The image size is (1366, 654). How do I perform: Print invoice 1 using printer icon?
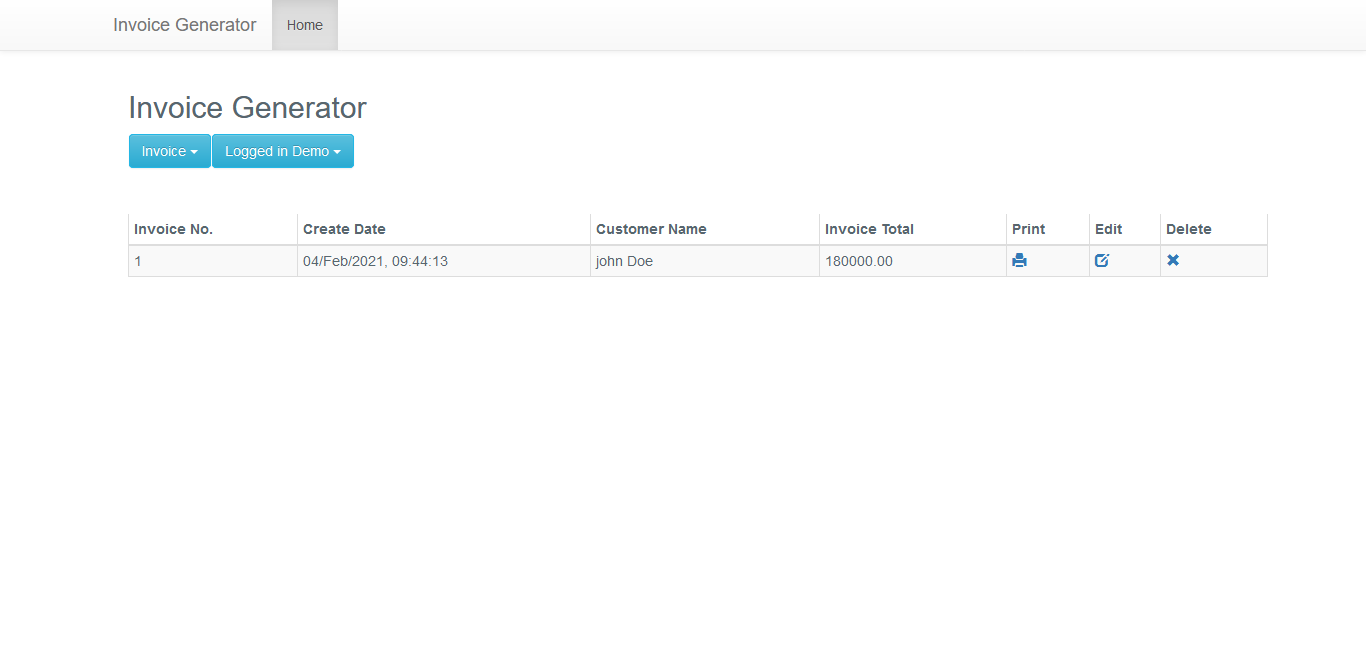pyautogui.click(x=1019, y=261)
